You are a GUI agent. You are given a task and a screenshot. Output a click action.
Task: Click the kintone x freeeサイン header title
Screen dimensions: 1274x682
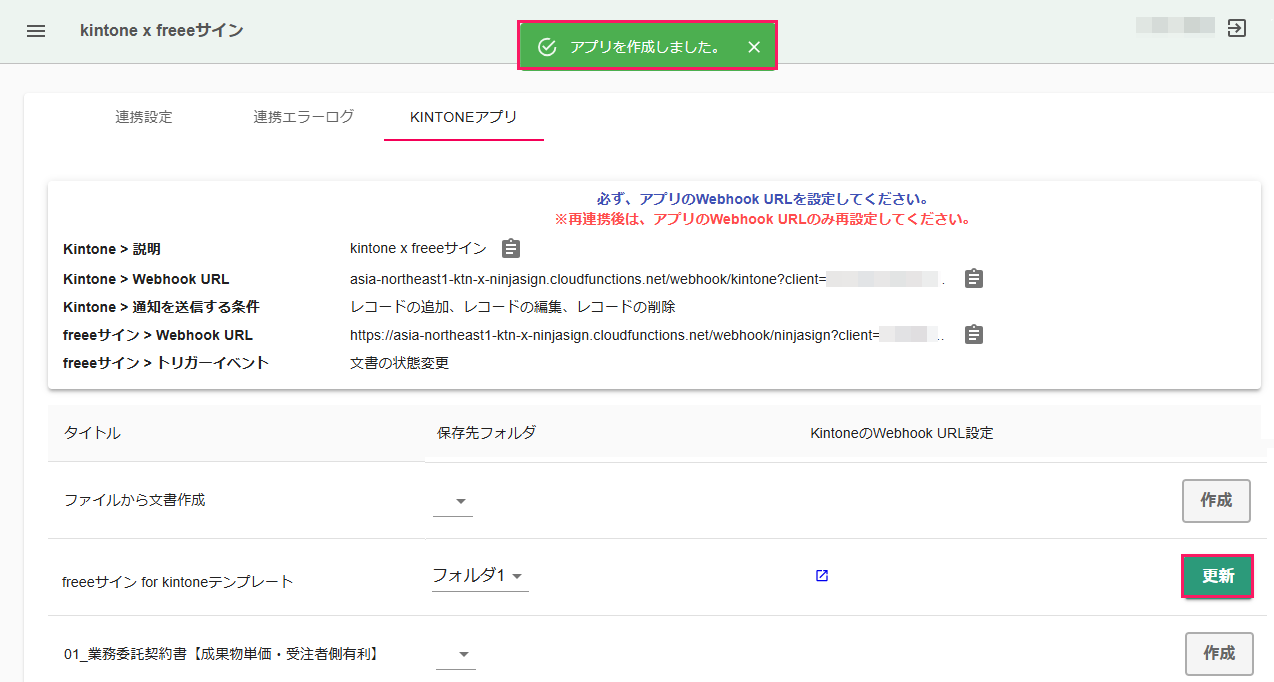click(x=162, y=31)
